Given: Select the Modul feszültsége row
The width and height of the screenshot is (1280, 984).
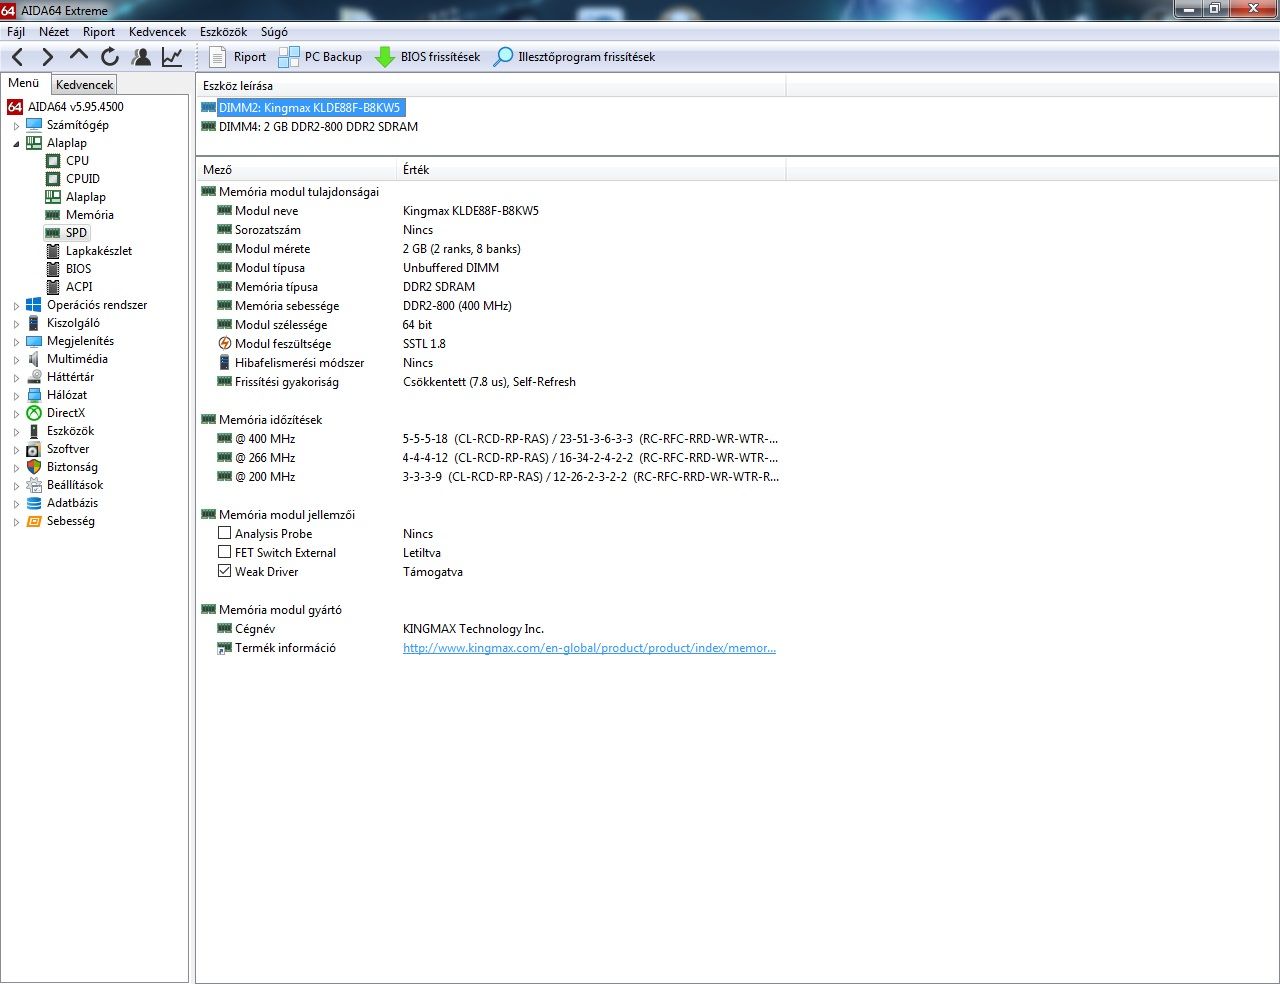Looking at the screenshot, I should pos(331,344).
